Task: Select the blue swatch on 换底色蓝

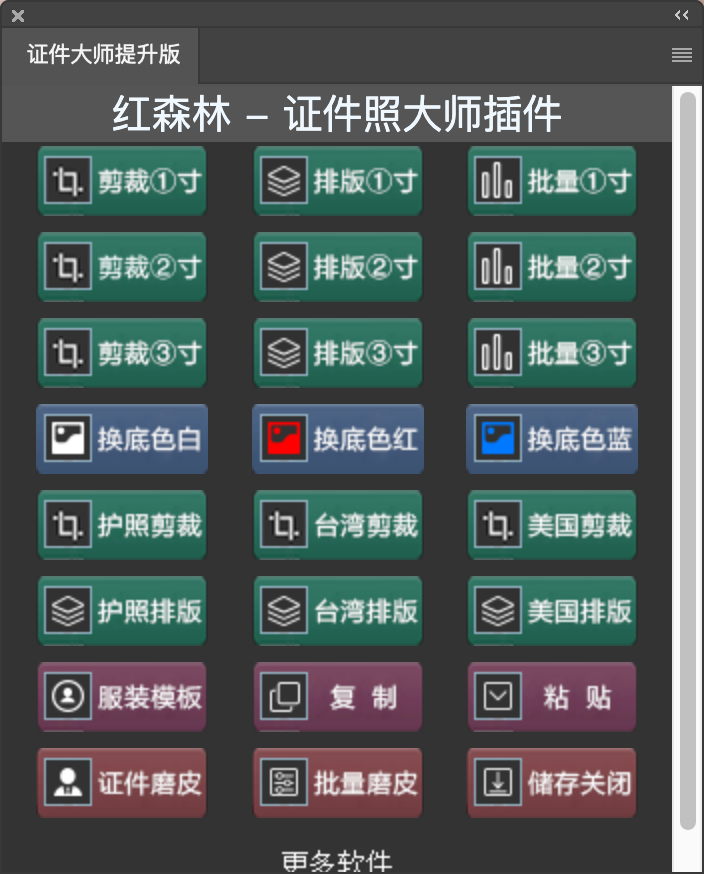Action: click(498, 439)
